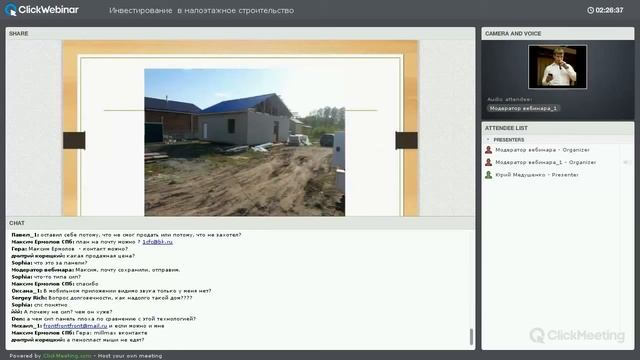The image size is (640, 360).
Task: Click Den's message about сип панель
Action: (104, 319)
